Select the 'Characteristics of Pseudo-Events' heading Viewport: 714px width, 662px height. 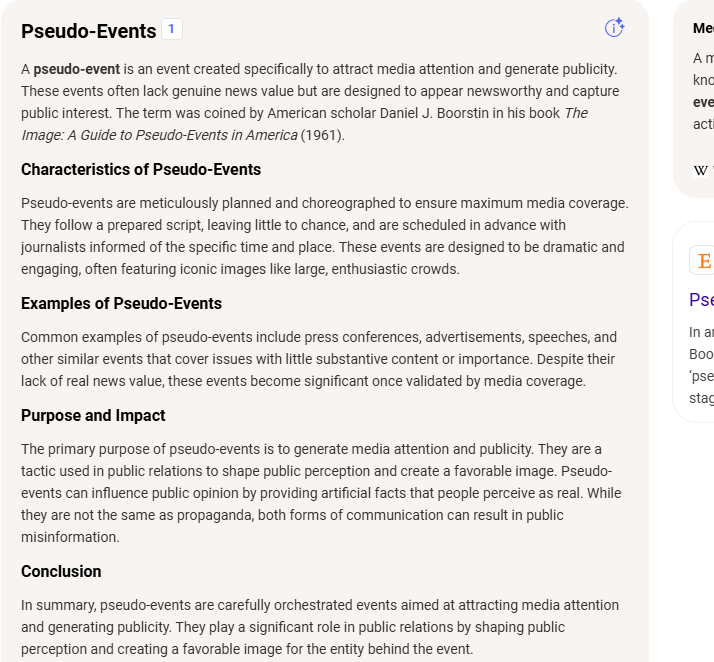[x=141, y=169]
